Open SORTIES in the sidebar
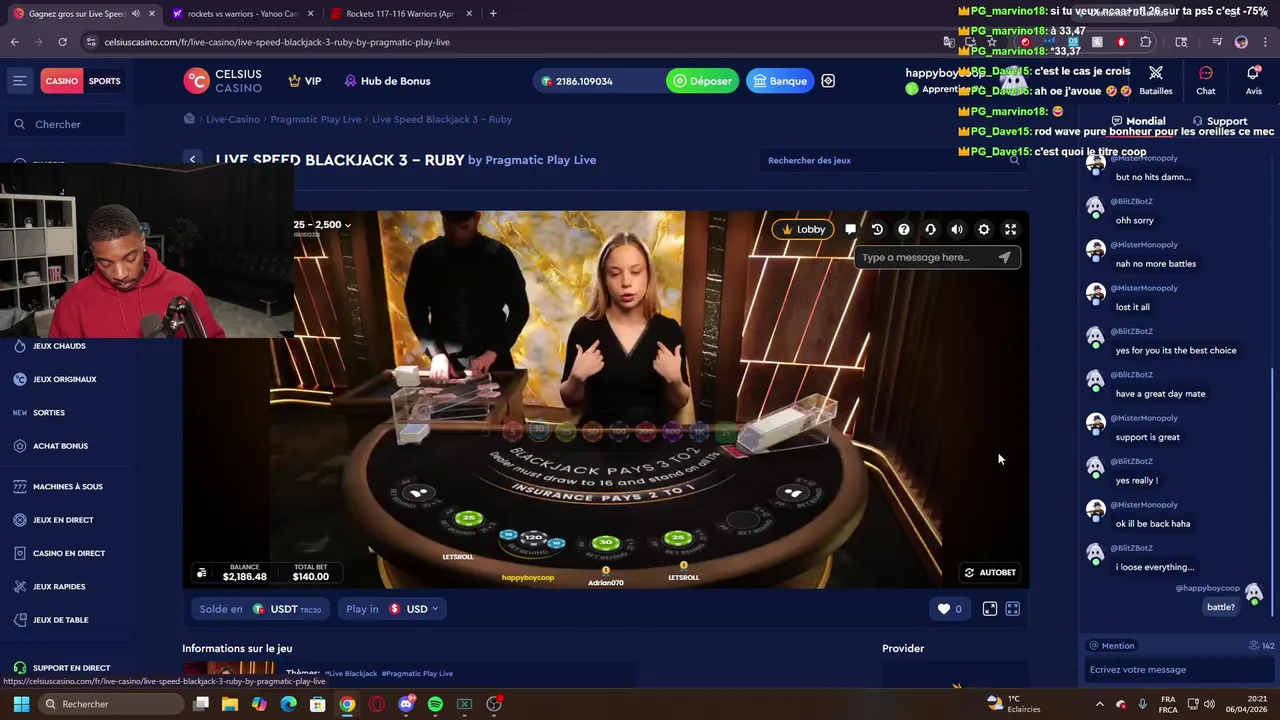 (x=48, y=413)
